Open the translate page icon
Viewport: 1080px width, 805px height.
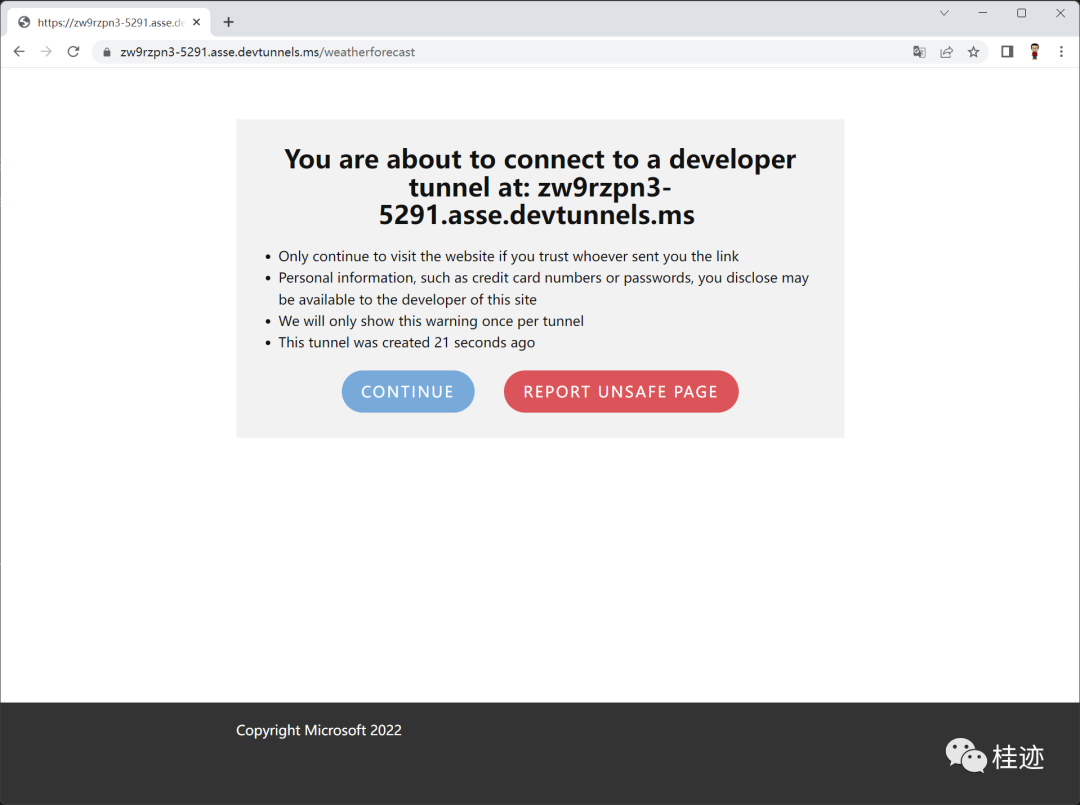point(919,52)
